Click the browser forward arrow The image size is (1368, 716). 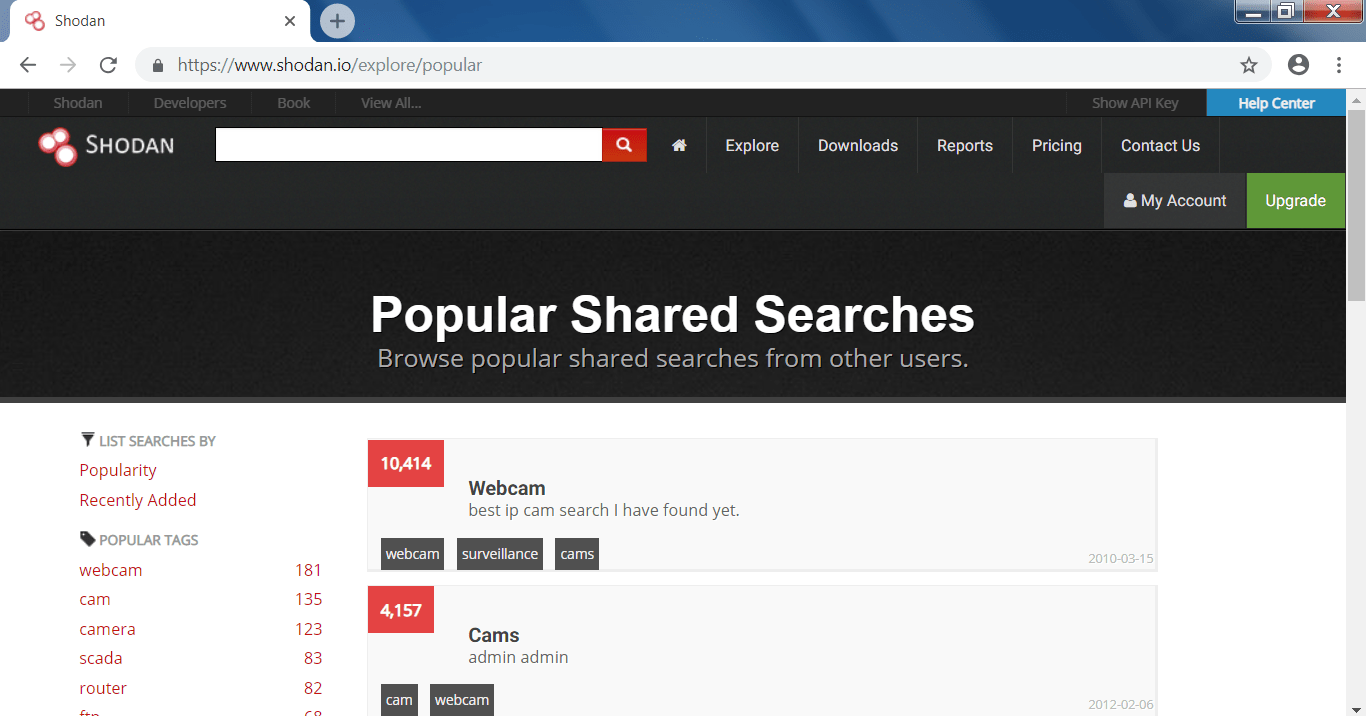pyautogui.click(x=68, y=65)
